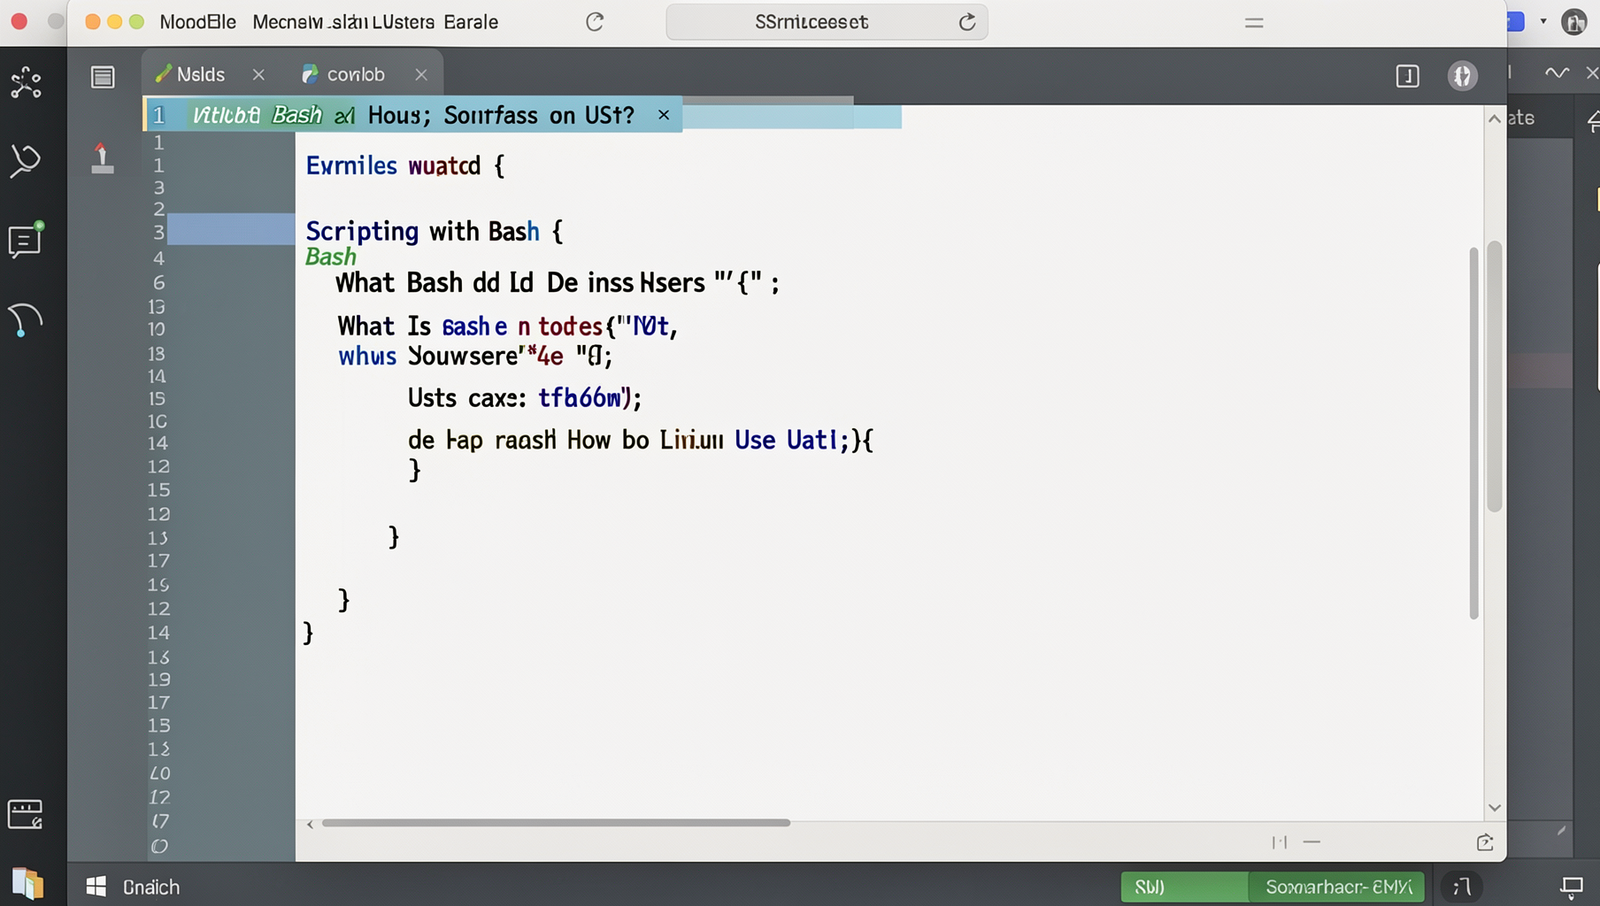The height and width of the screenshot is (906, 1600).
Task: Click the split editor layout icon
Action: [1407, 76]
